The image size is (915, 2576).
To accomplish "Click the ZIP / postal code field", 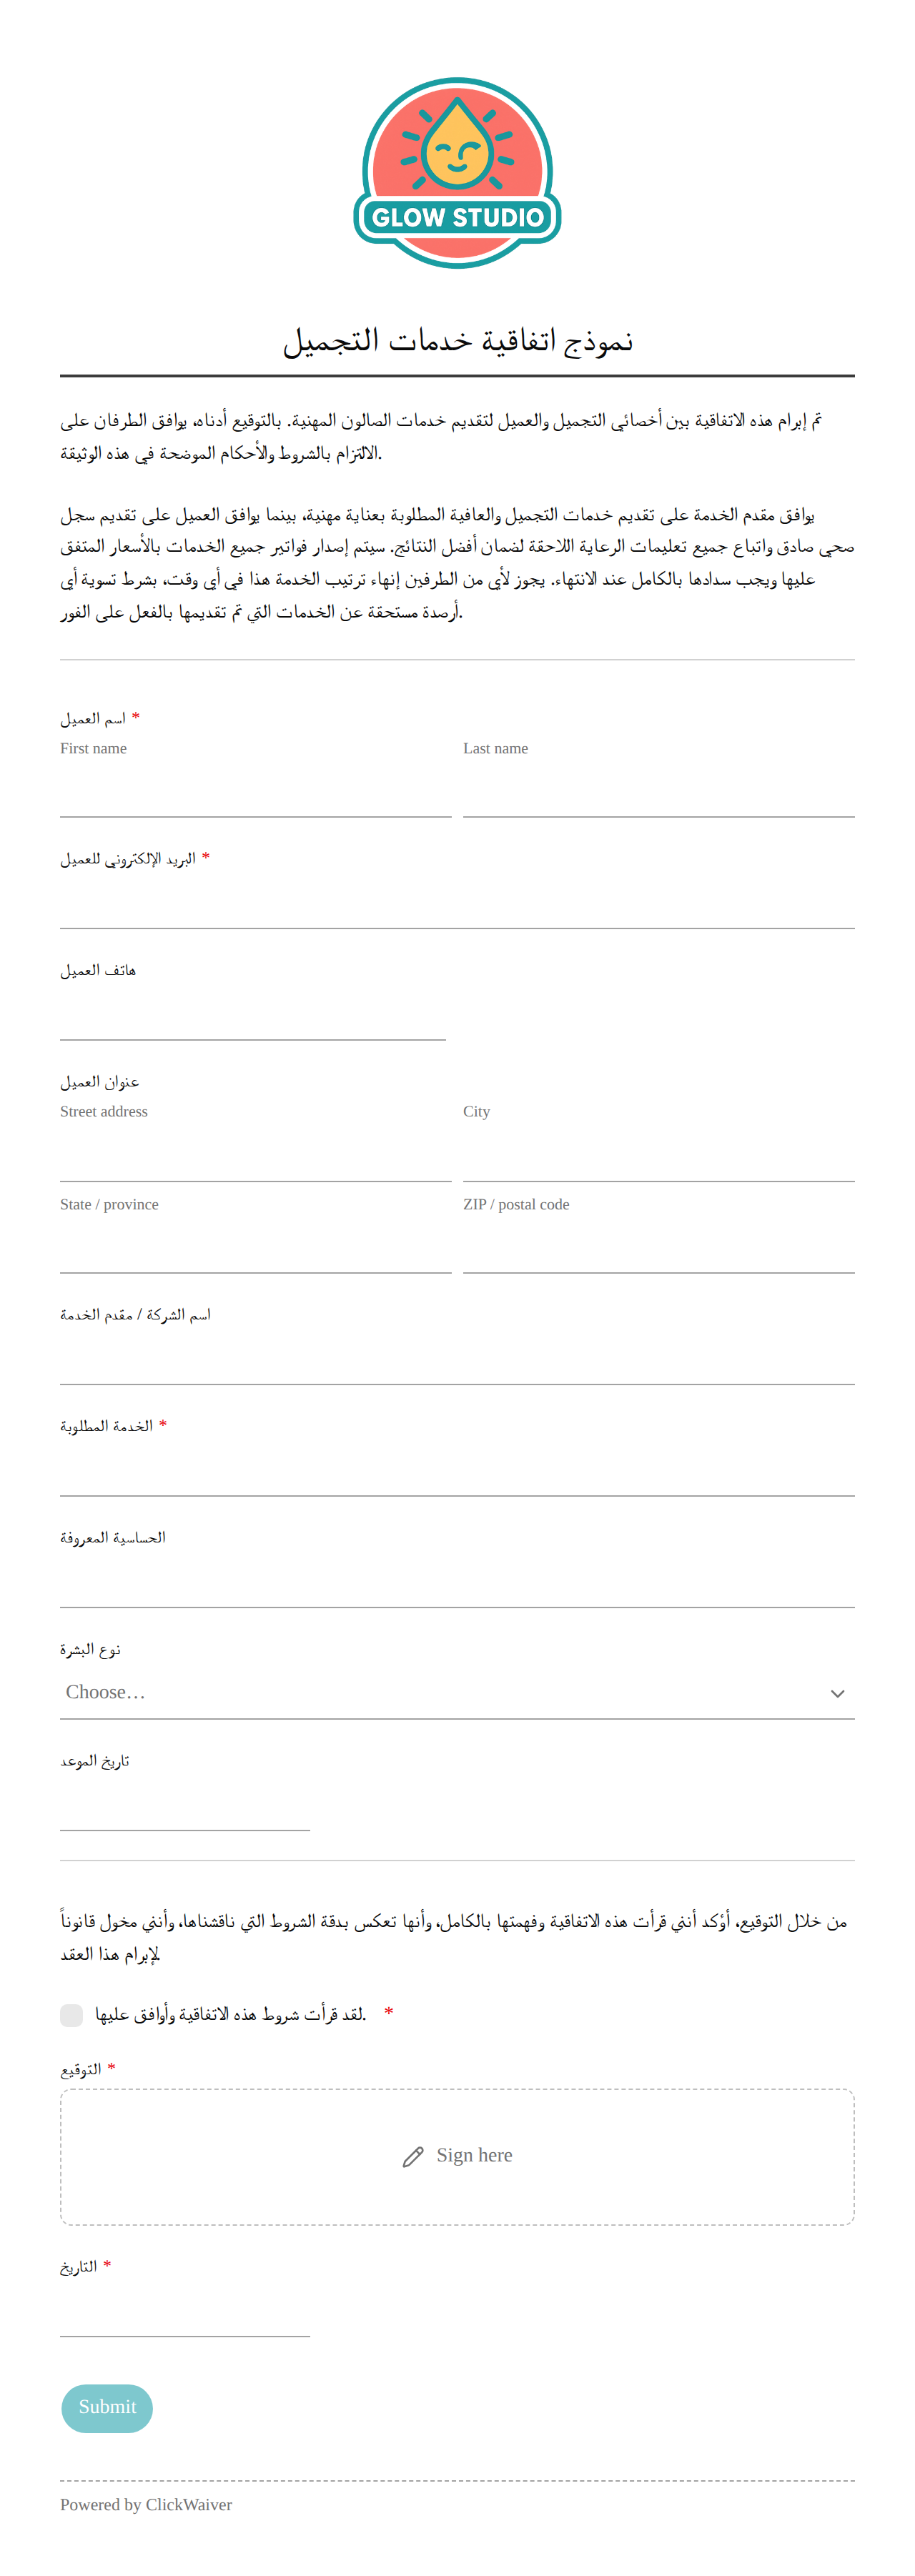I will [x=659, y=1247].
